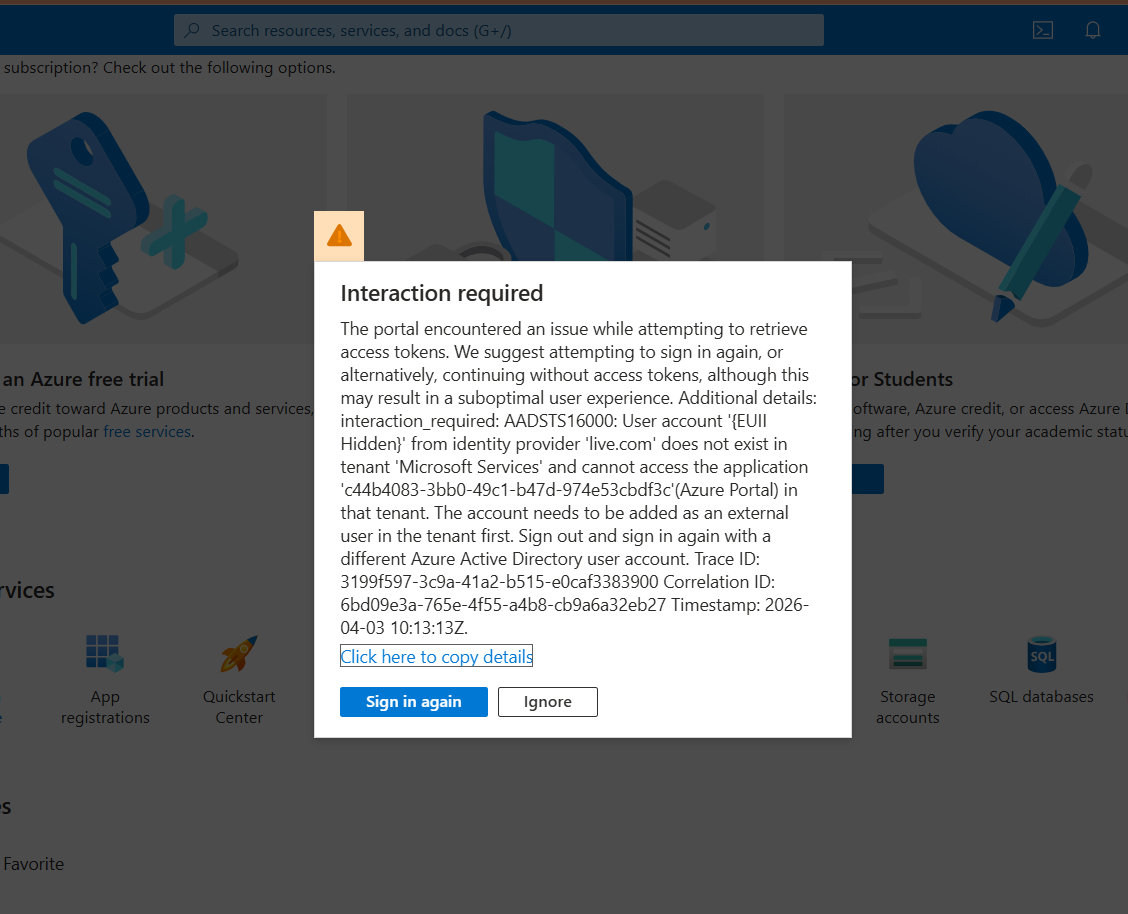The image size is (1128, 914).
Task: Focus the search resources input field
Action: pos(499,30)
